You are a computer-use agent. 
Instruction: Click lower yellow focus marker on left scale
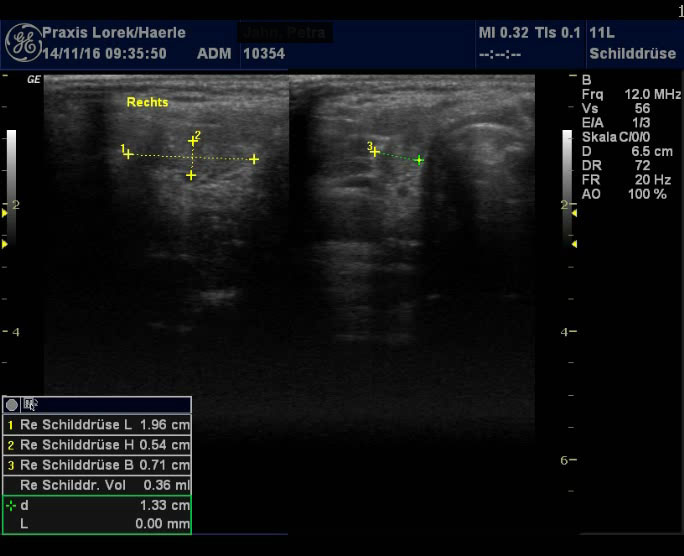pos(4,243)
